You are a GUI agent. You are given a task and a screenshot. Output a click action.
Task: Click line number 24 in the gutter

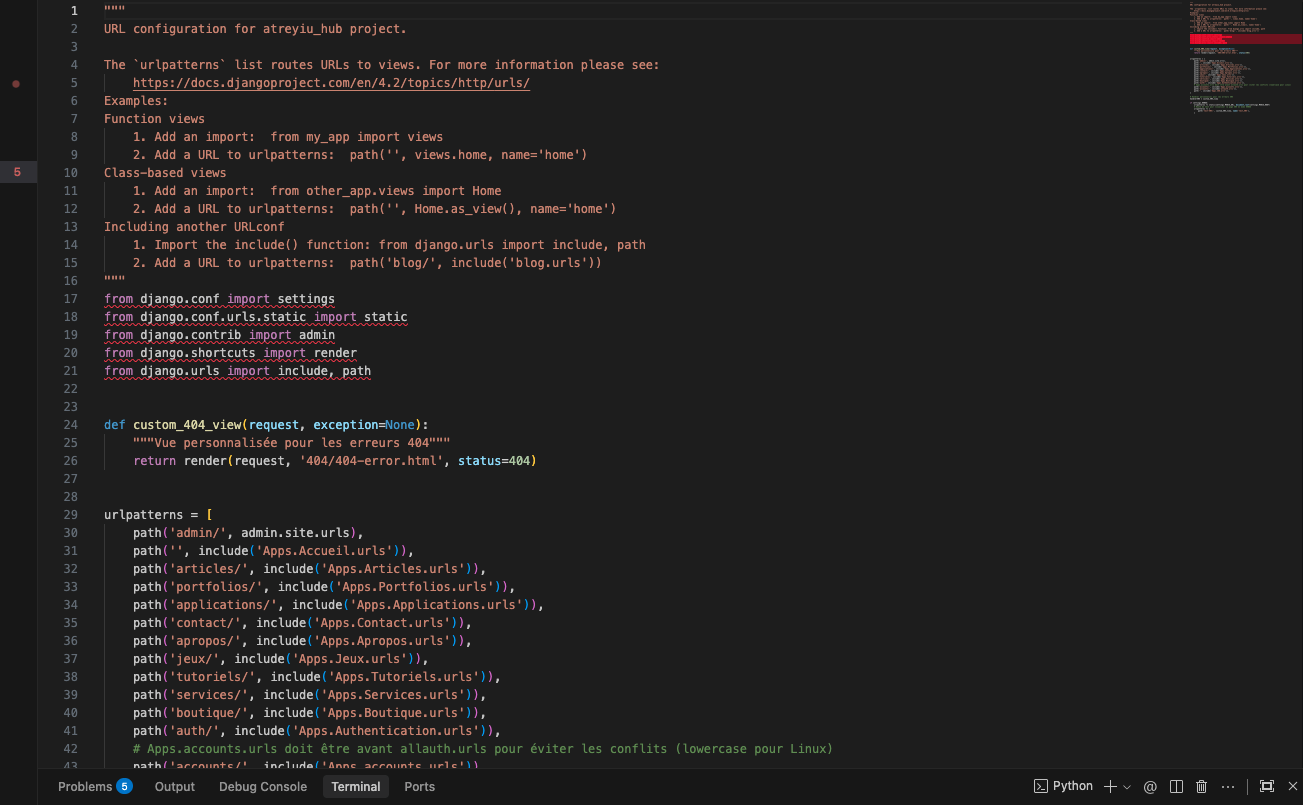[71, 425]
